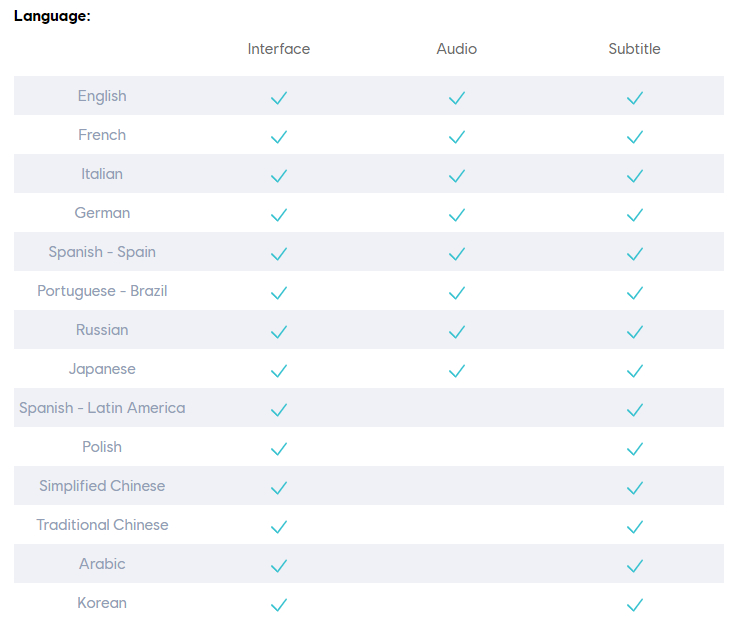Click the Interface column header
The image size is (738, 635).
tap(279, 49)
